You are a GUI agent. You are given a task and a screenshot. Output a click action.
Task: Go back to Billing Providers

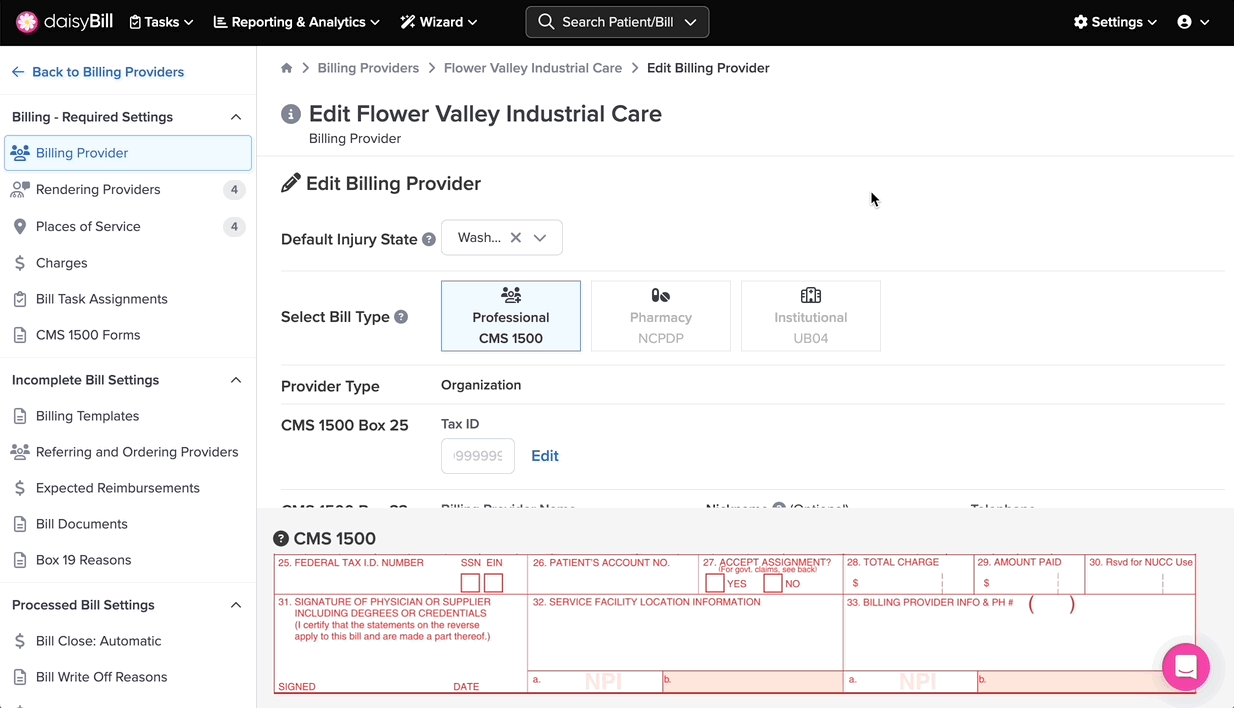coord(98,72)
